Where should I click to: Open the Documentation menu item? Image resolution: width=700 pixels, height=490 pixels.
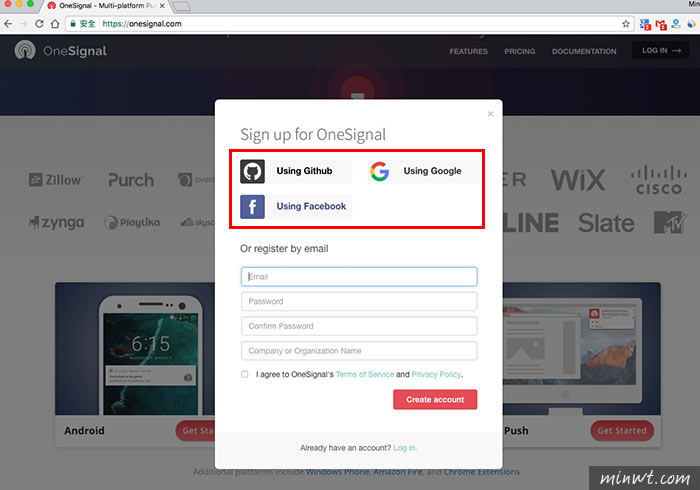[584, 51]
